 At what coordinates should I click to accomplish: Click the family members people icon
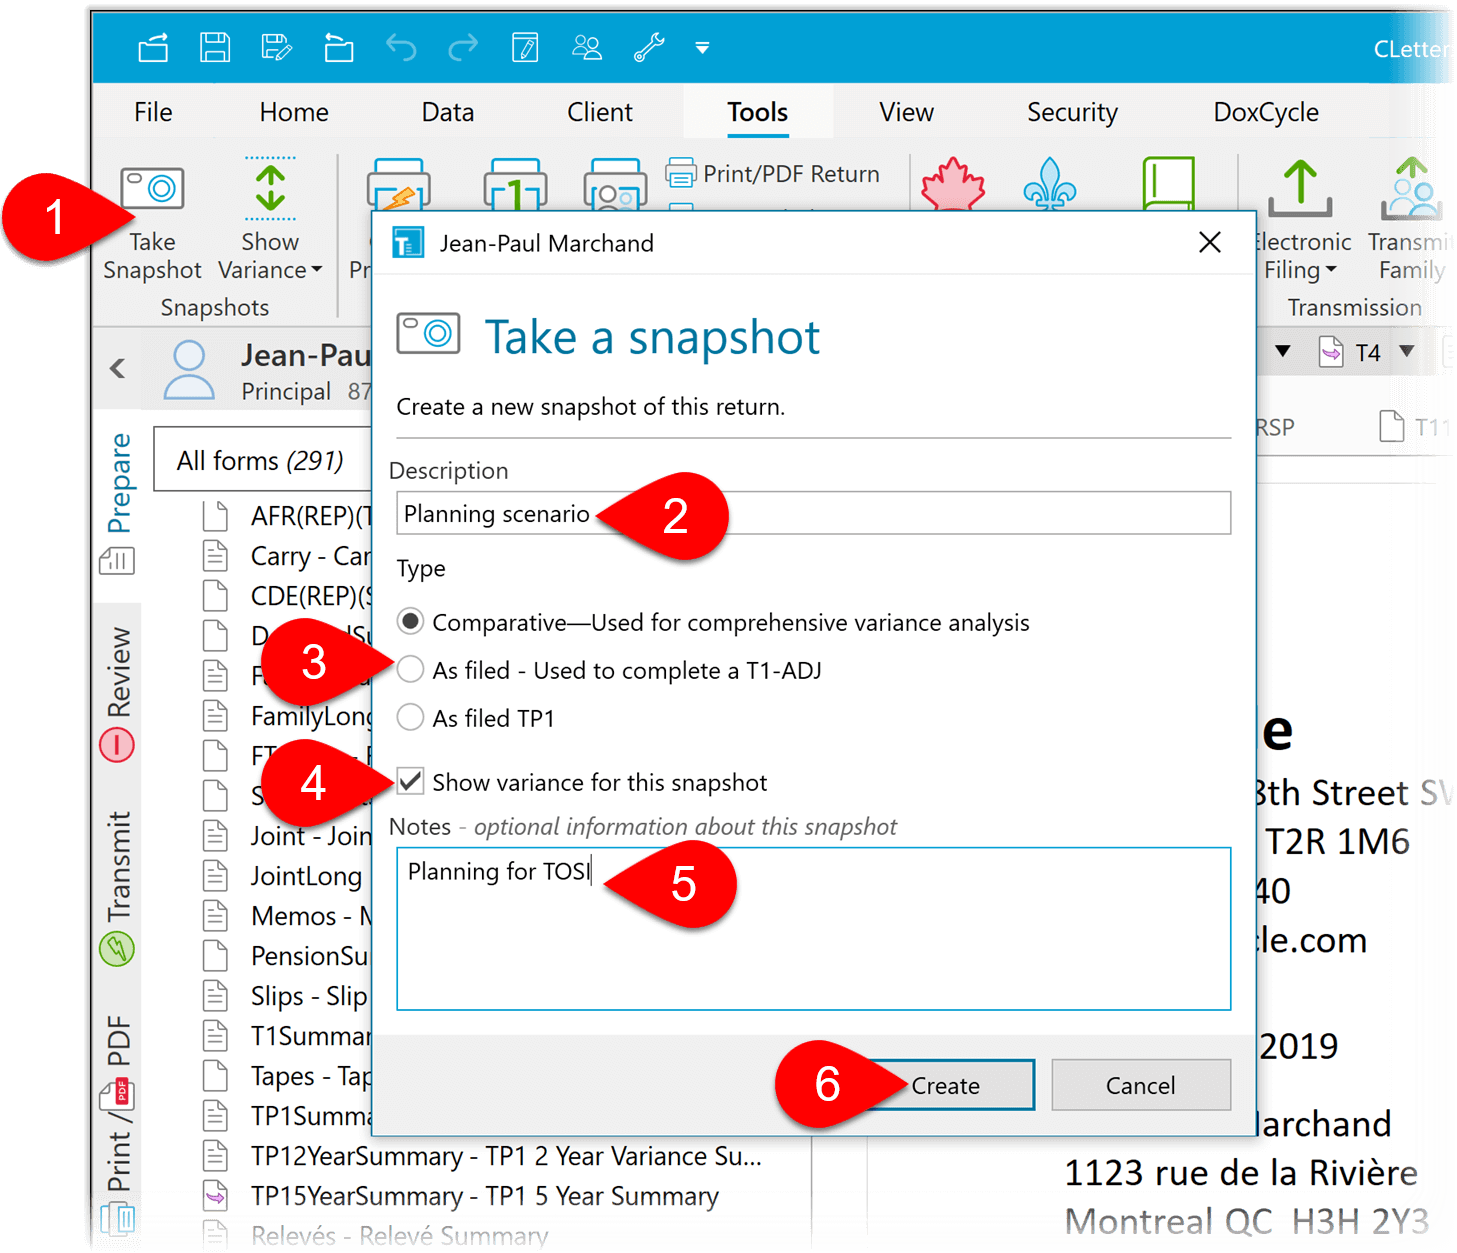(x=587, y=47)
